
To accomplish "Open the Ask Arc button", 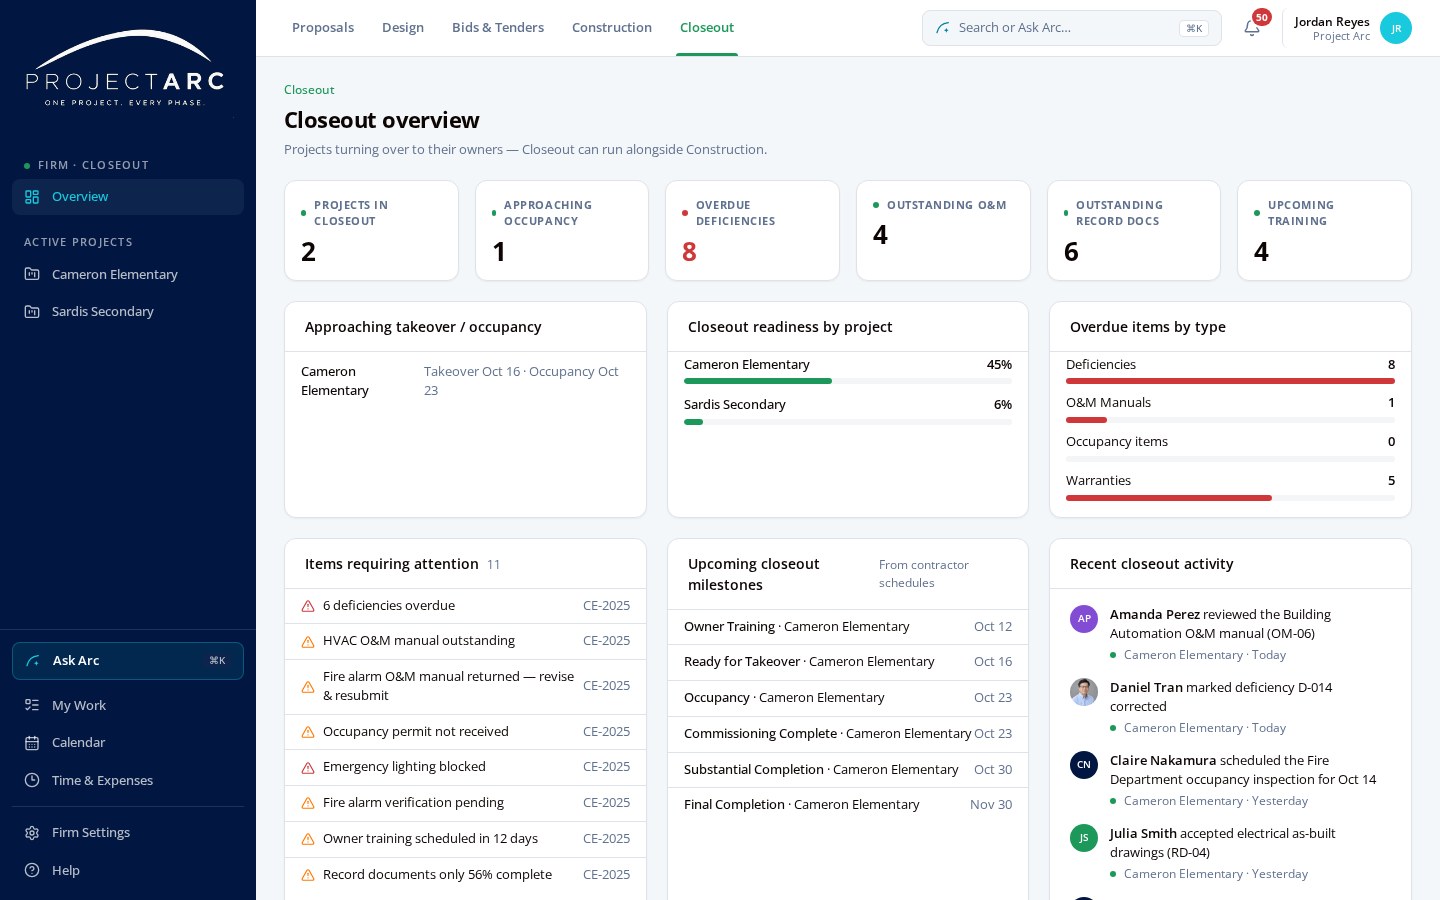I will [x=128, y=661].
